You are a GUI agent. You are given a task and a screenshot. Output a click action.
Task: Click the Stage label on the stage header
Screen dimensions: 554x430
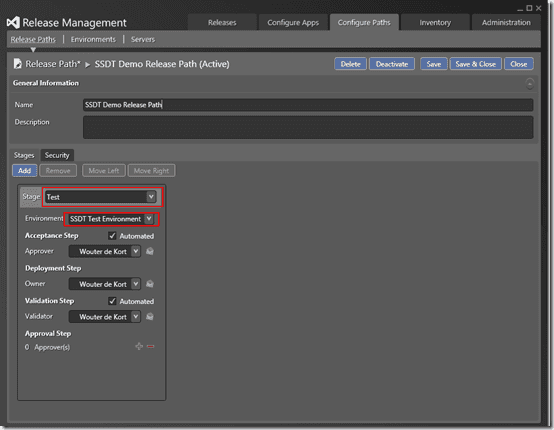31,196
